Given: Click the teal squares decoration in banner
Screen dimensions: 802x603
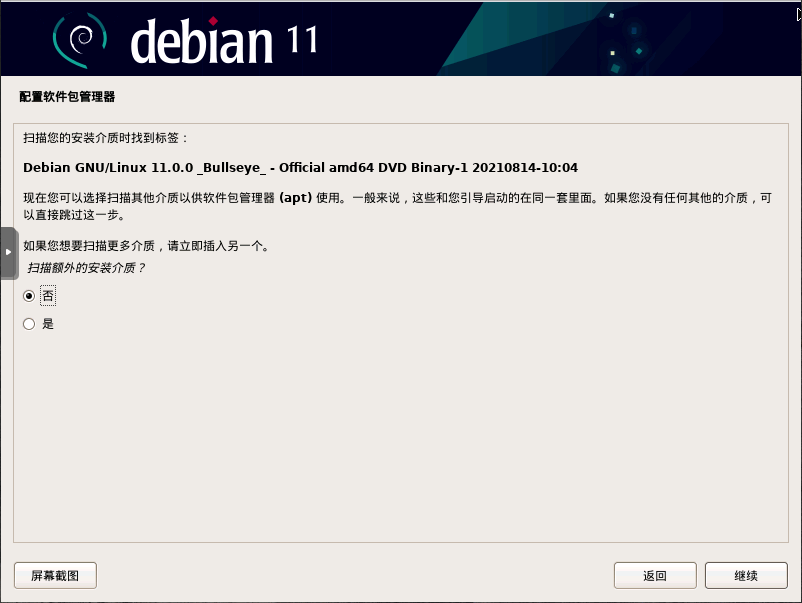Looking at the screenshot, I should (625, 42).
